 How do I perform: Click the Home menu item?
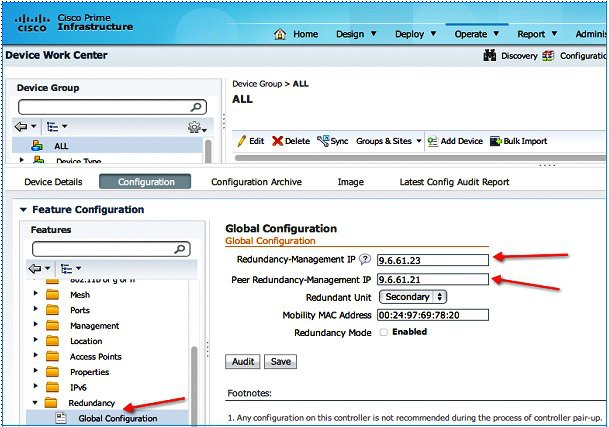[306, 34]
